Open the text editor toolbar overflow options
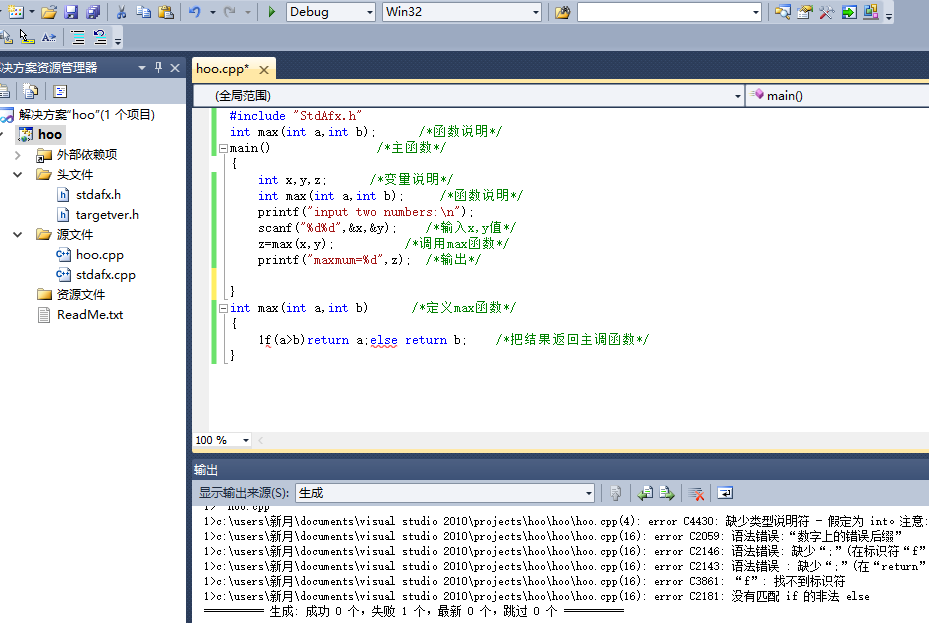Viewport: 929px width, 623px height. point(118,40)
